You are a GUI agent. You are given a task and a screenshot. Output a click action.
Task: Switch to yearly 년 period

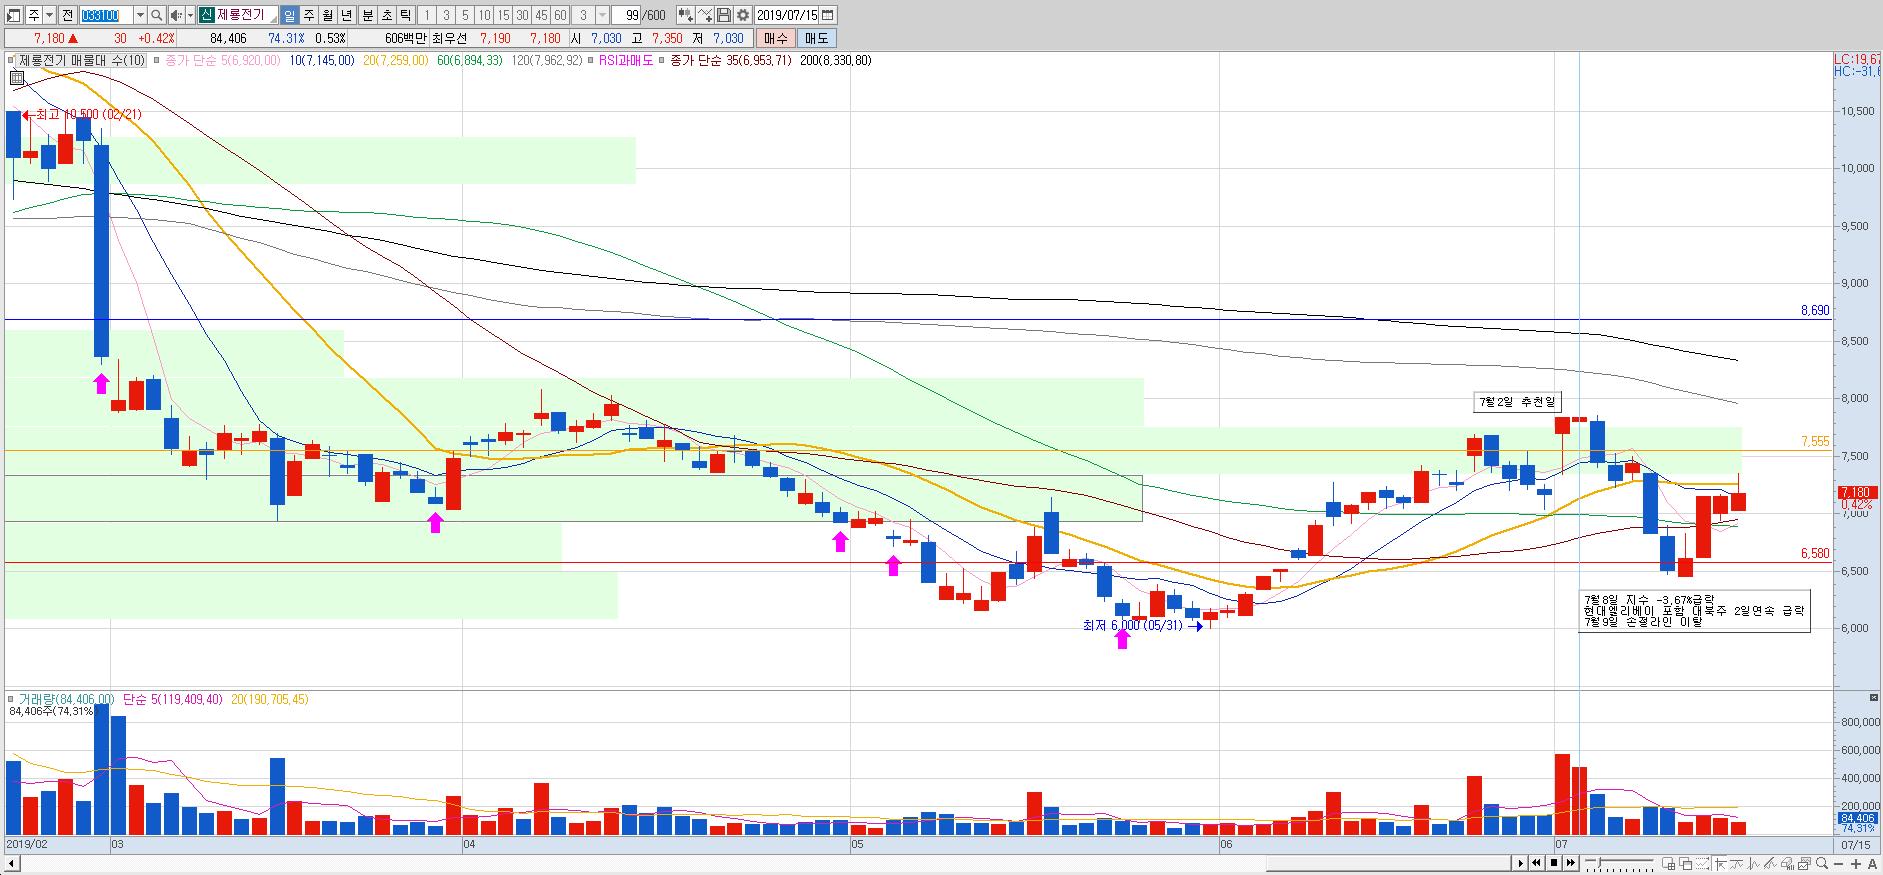pyautogui.click(x=346, y=15)
